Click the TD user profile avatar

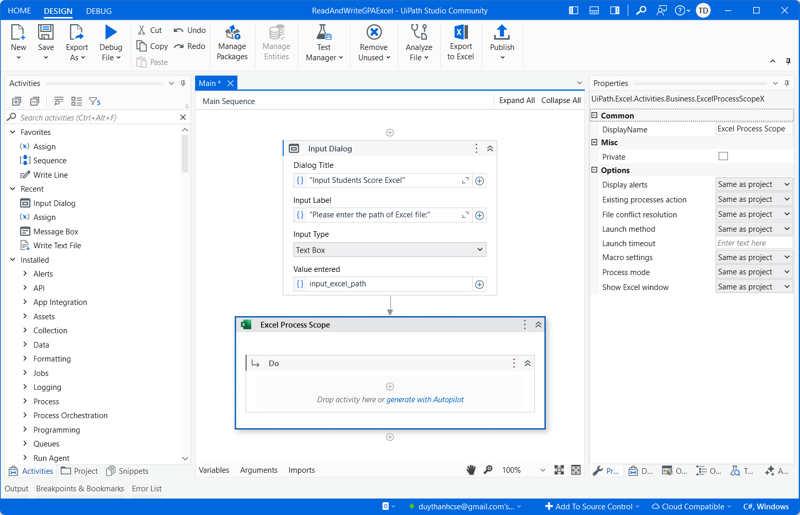(703, 10)
